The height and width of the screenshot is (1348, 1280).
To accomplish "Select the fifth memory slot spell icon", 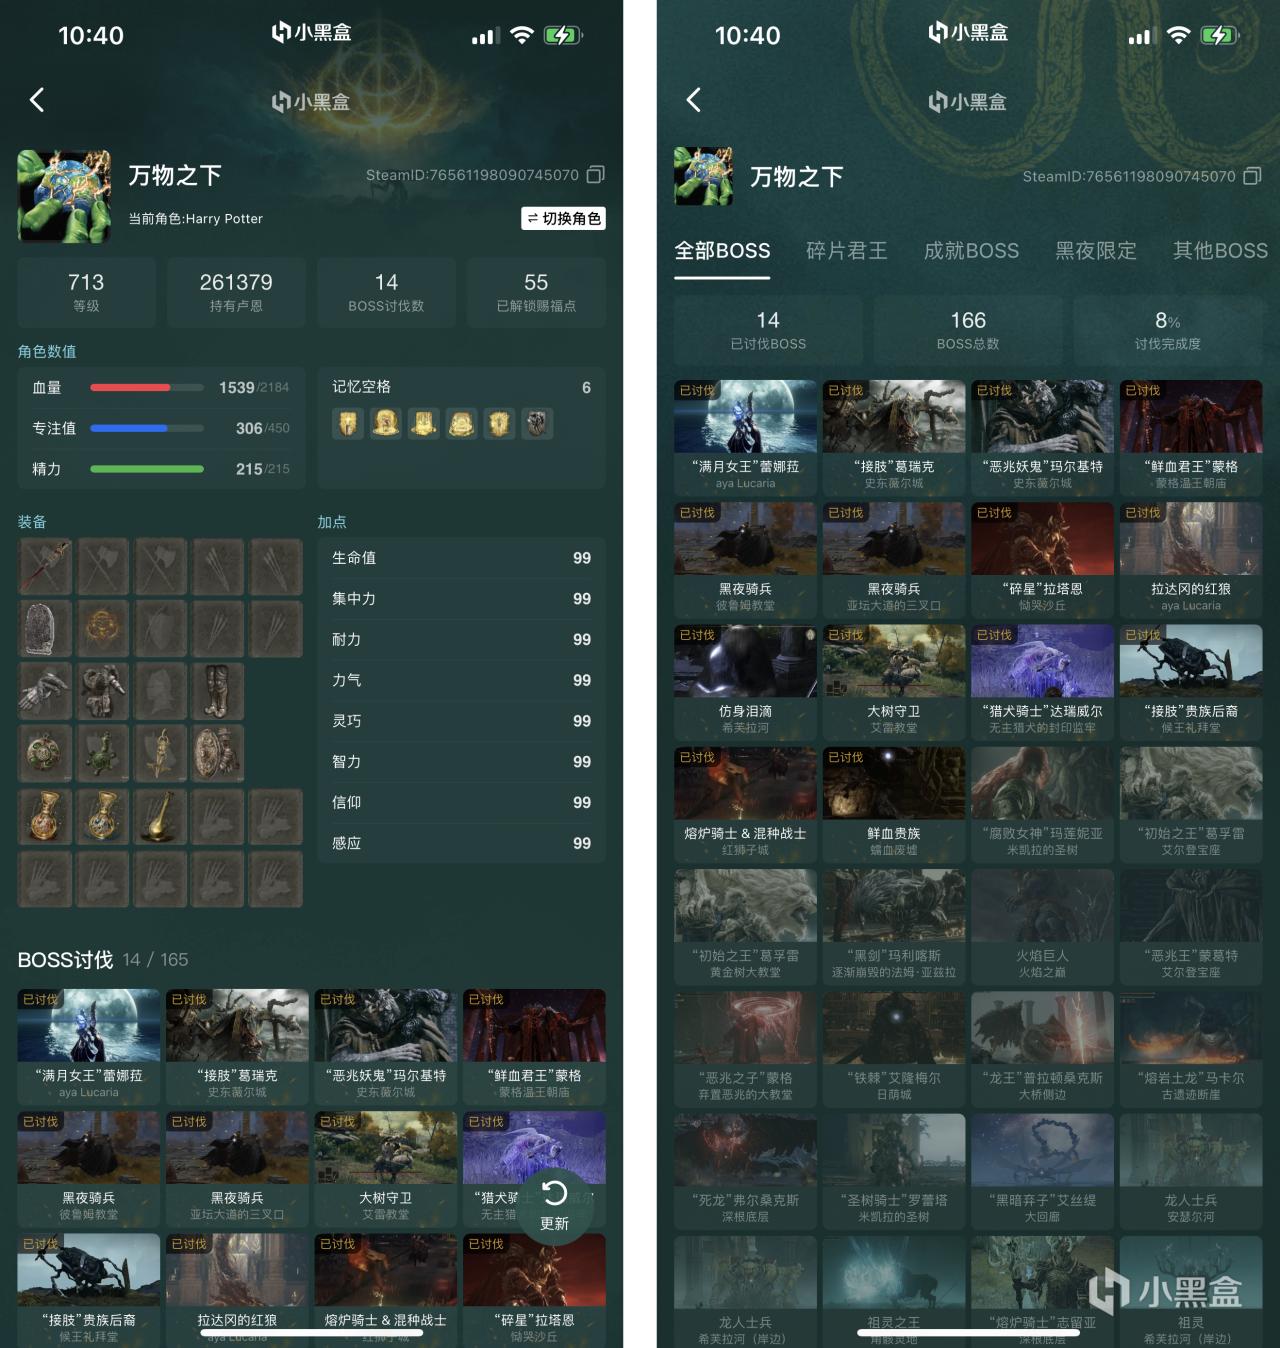I will click(499, 424).
